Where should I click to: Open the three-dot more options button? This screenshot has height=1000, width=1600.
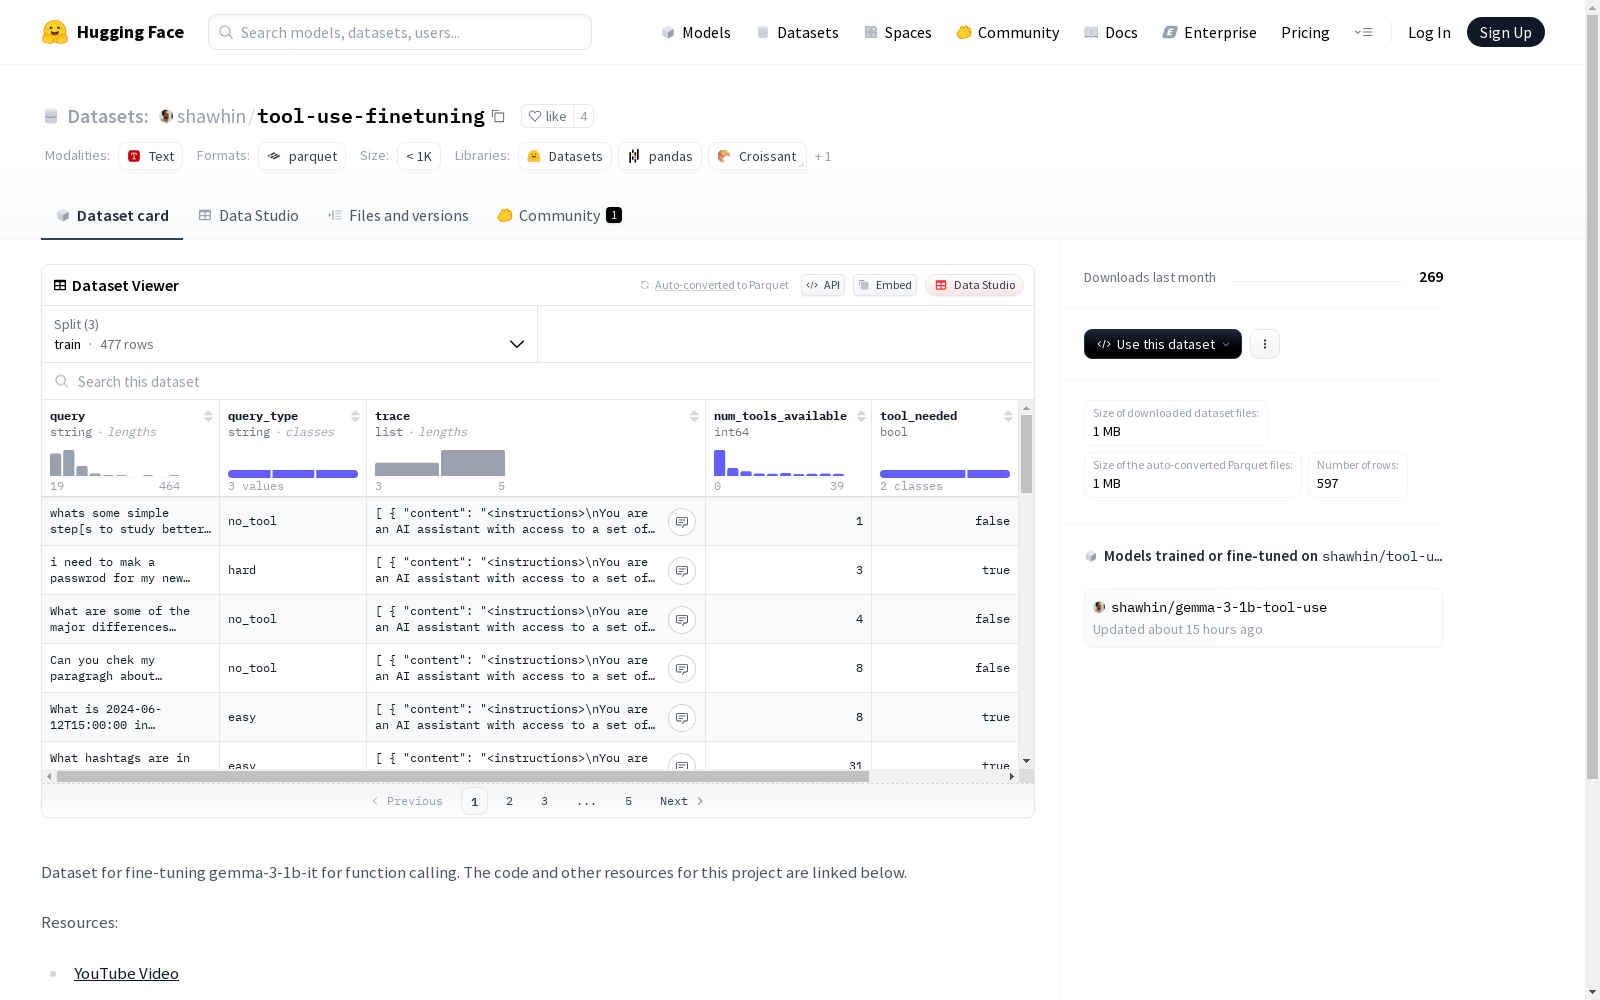coord(1265,344)
